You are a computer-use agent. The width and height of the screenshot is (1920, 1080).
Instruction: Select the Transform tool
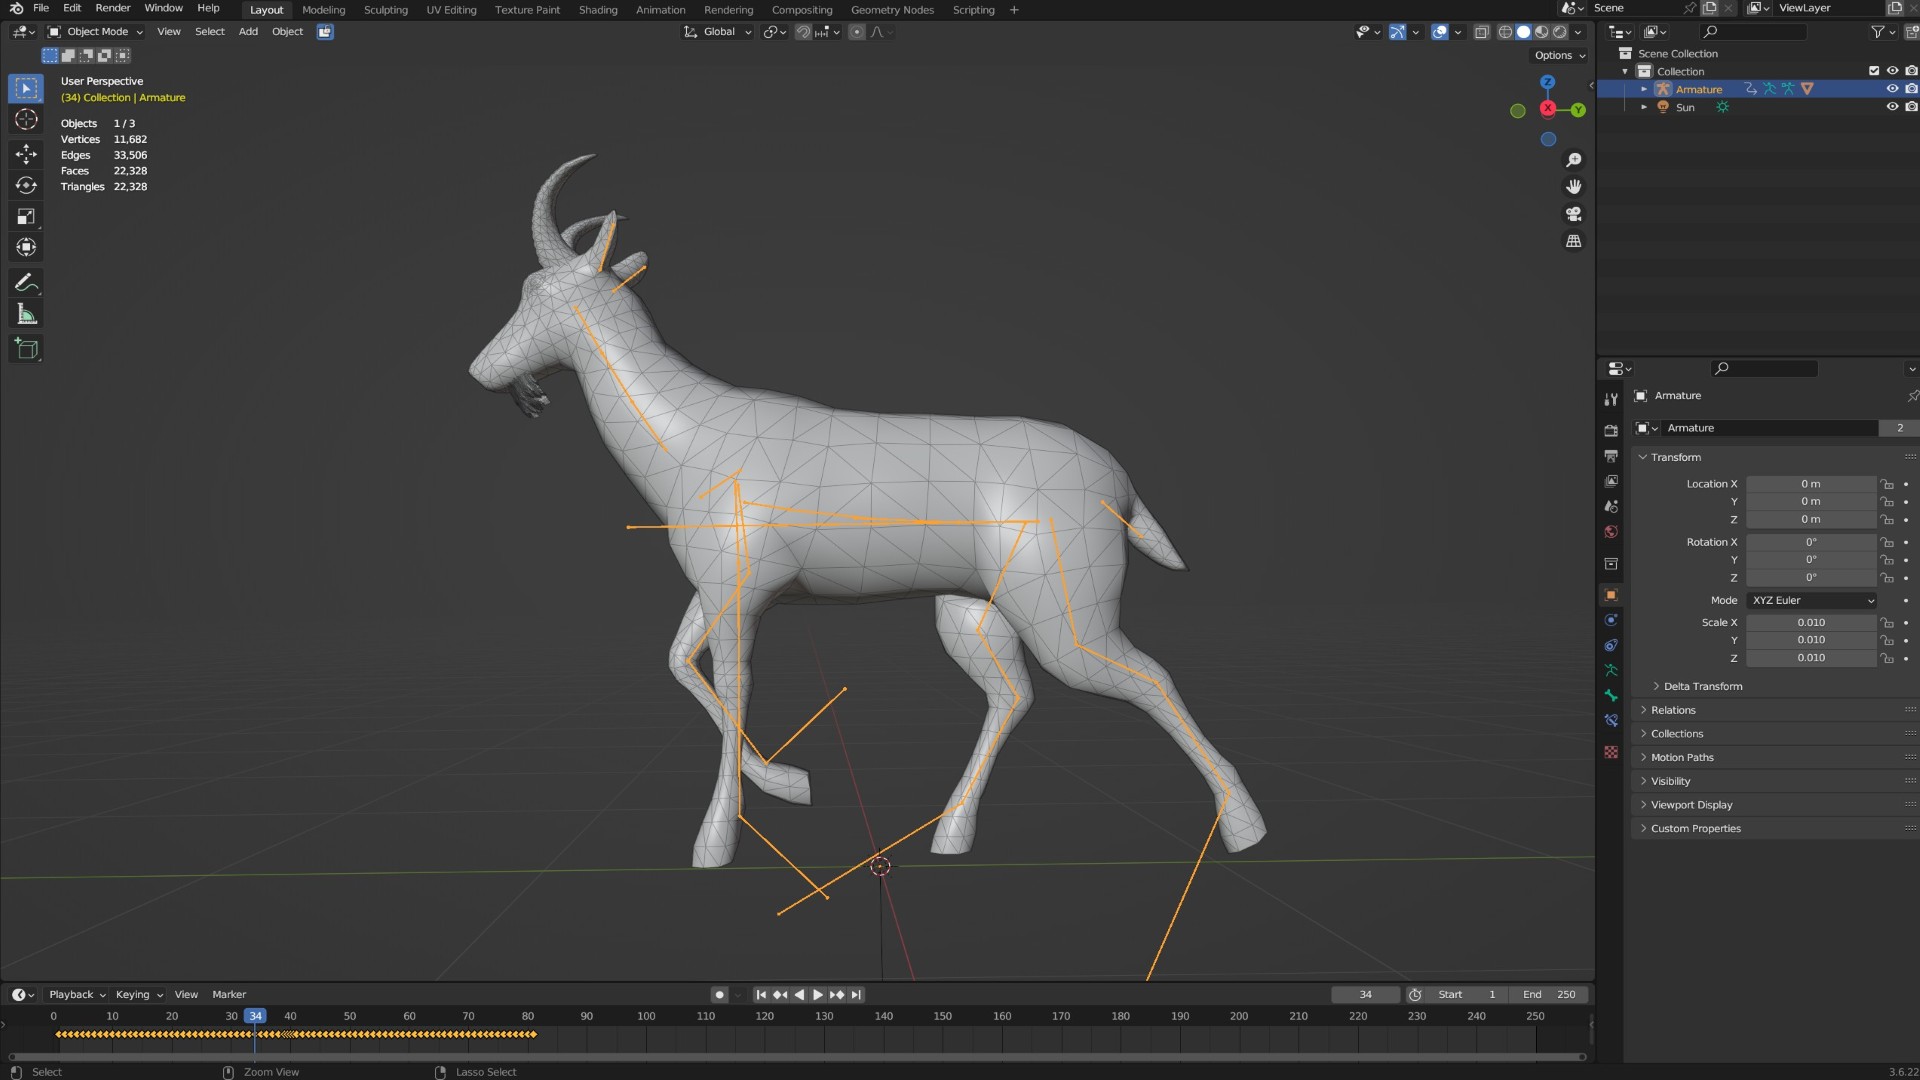tap(26, 247)
